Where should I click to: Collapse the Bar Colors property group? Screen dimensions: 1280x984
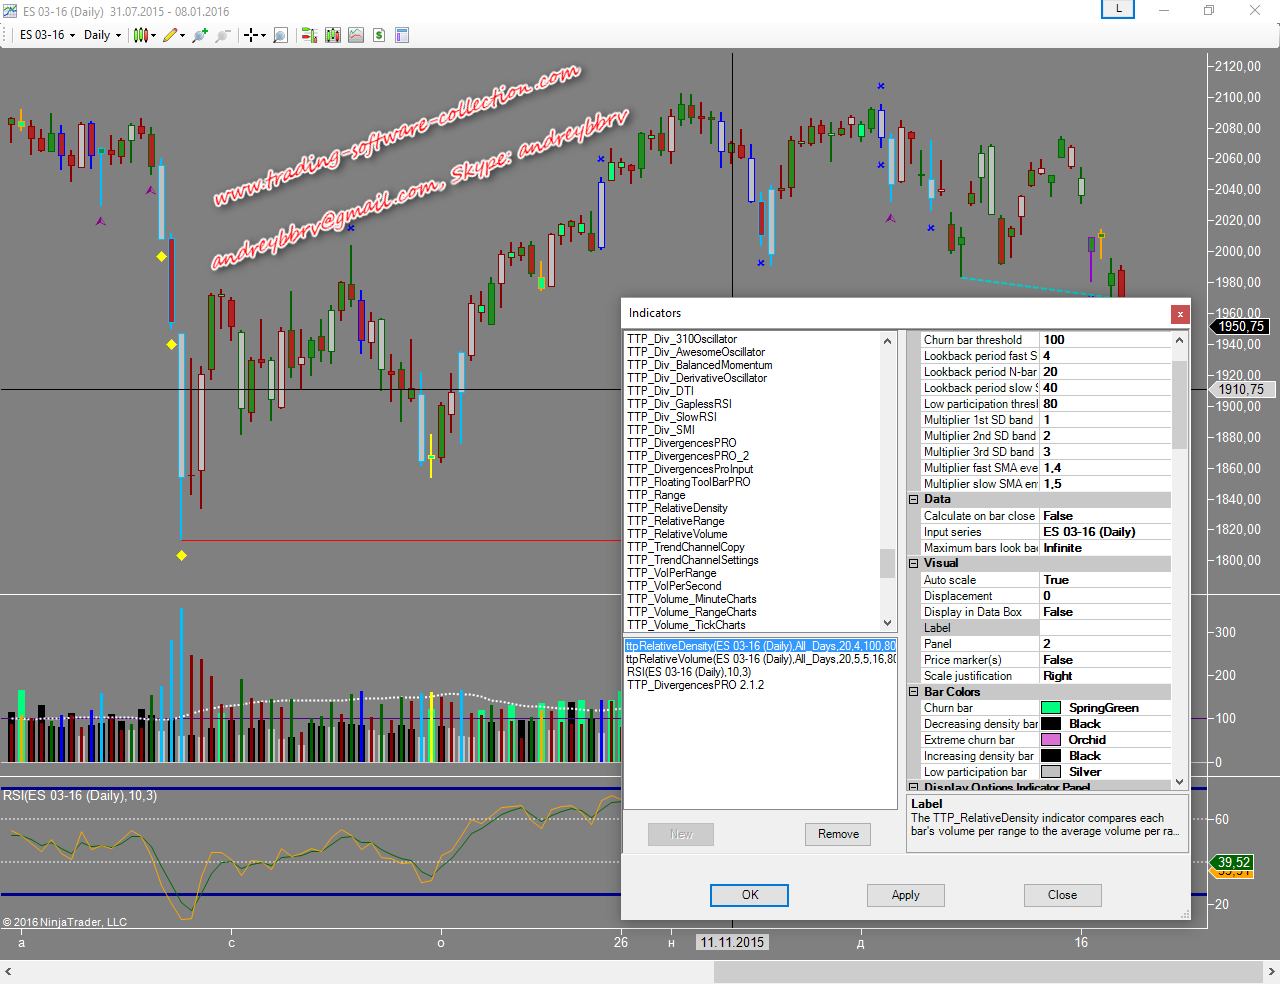(913, 692)
